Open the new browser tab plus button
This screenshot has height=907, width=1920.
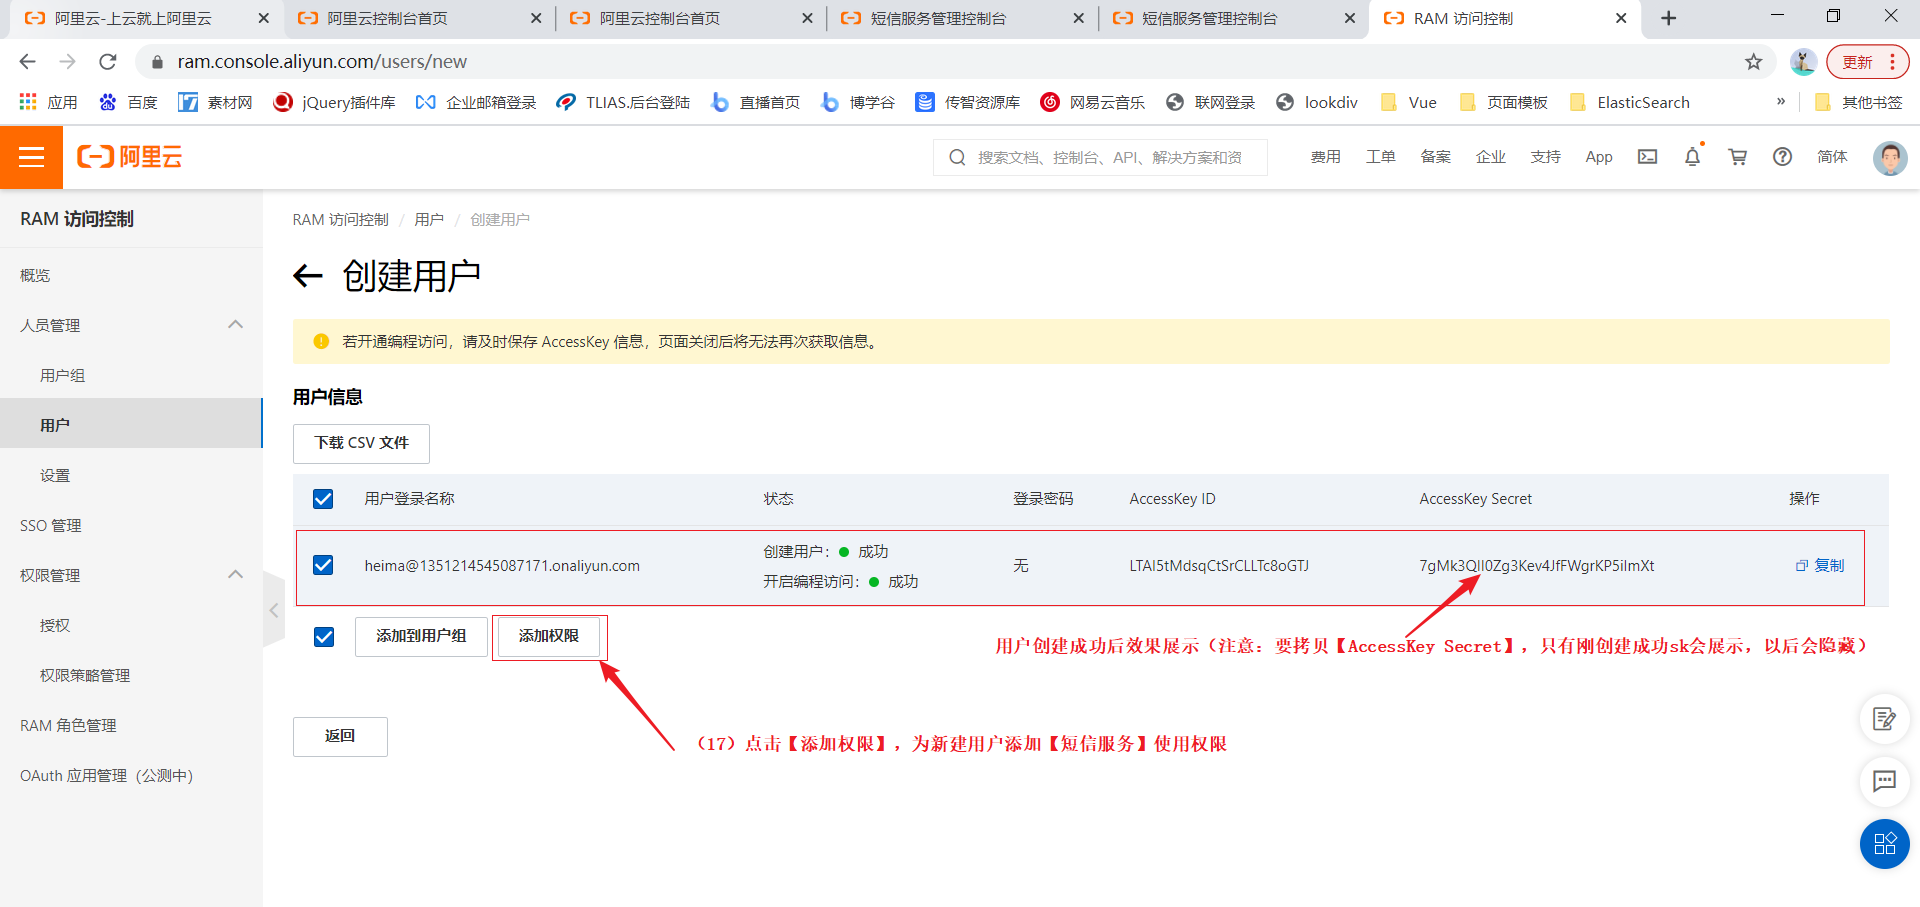[1668, 18]
